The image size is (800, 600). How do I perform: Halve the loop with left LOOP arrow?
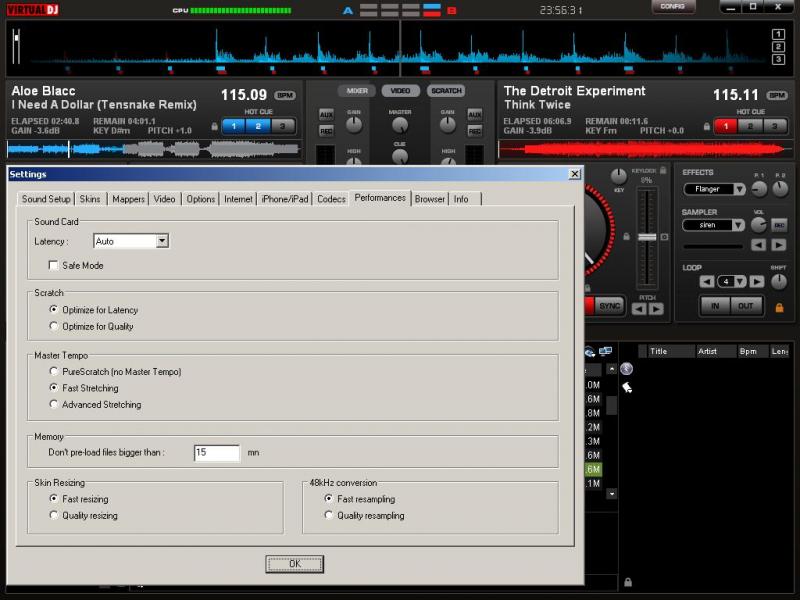tap(707, 282)
